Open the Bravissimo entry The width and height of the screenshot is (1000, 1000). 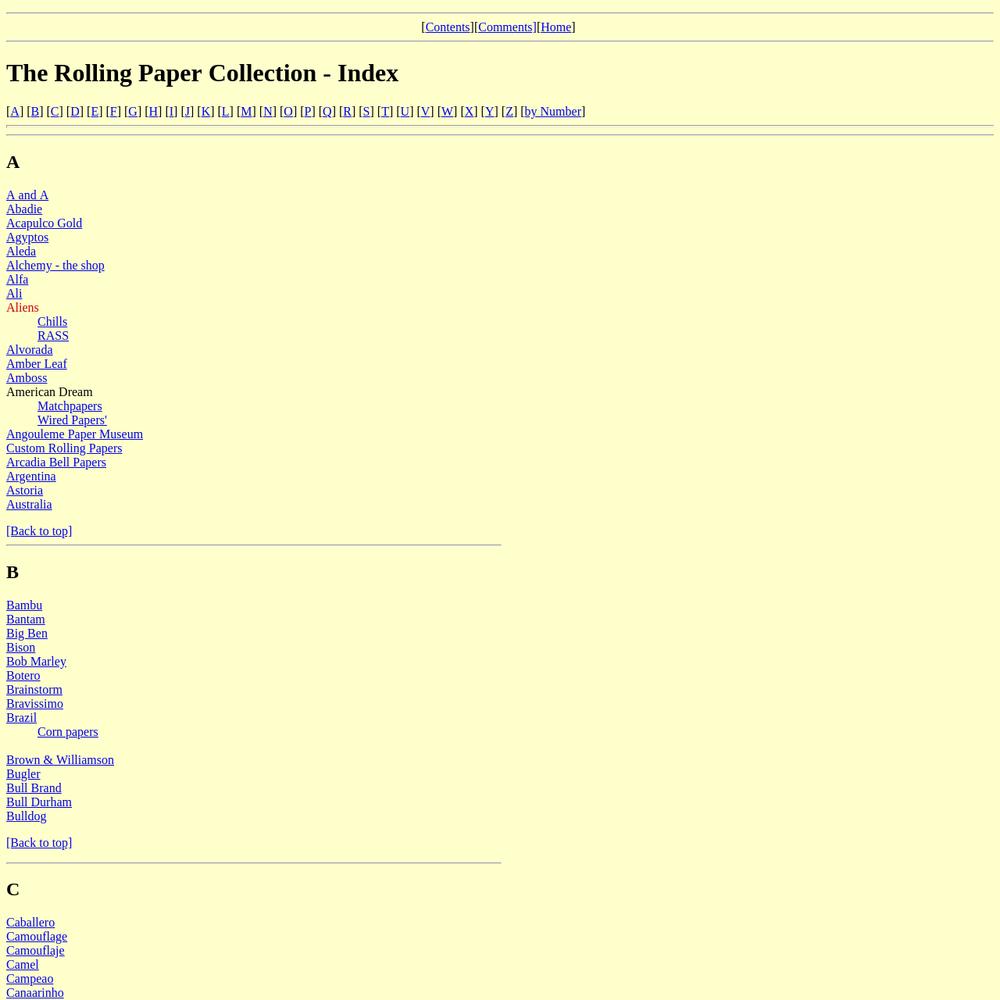[34, 703]
